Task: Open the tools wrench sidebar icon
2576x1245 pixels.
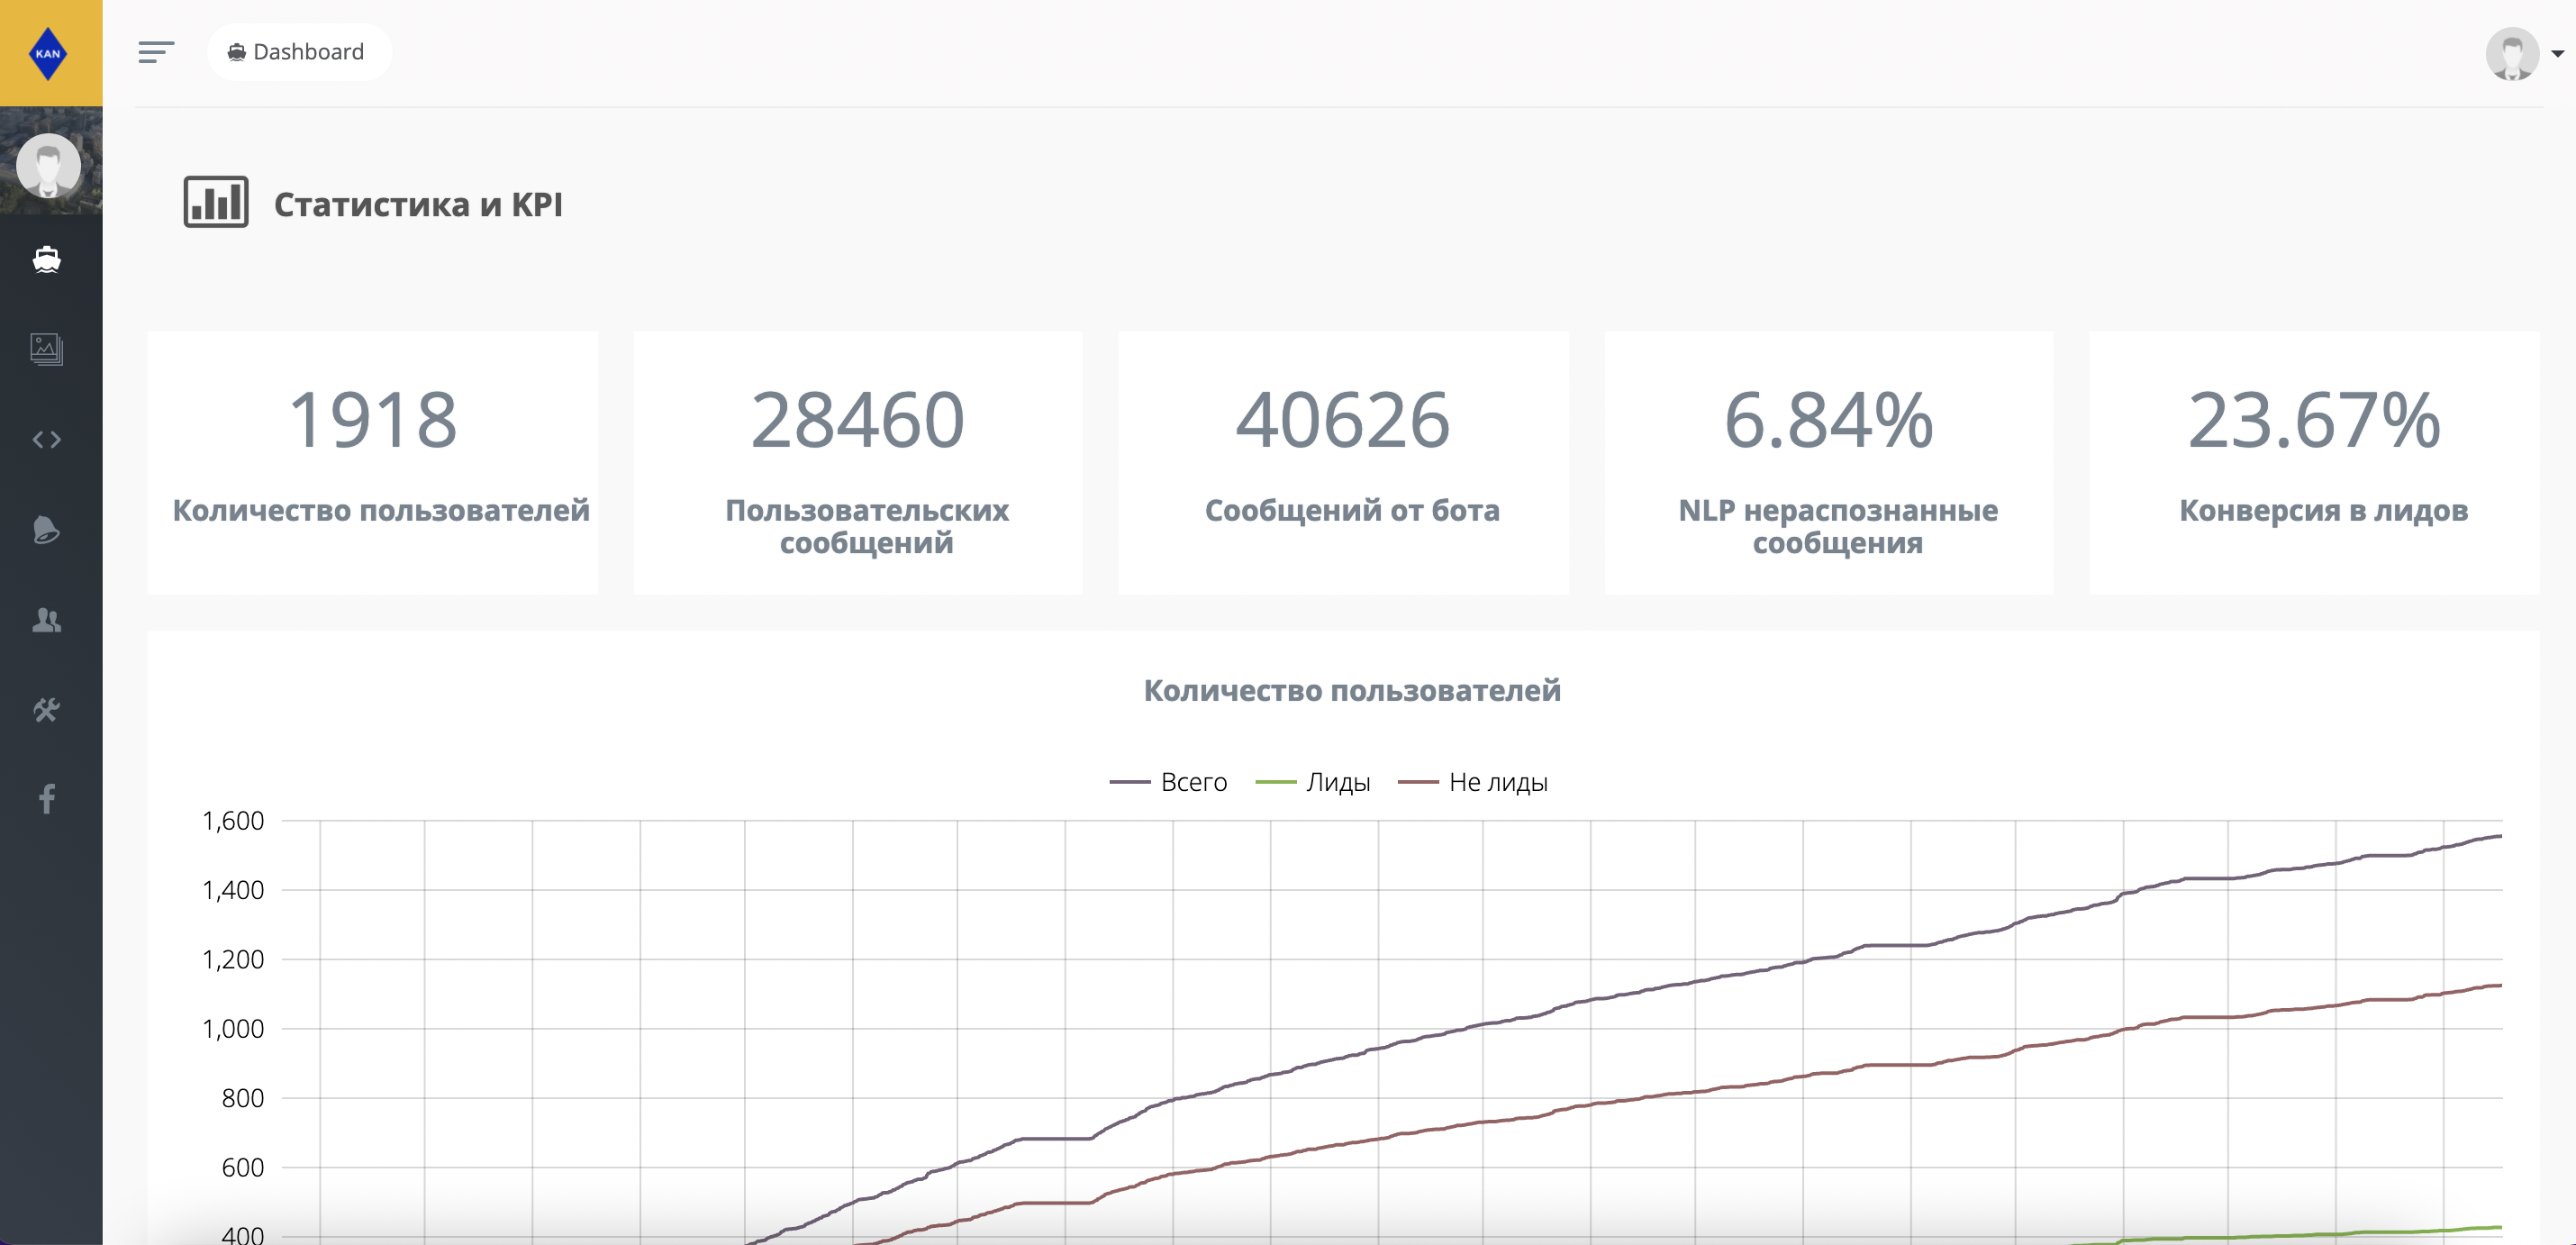Action: click(47, 710)
